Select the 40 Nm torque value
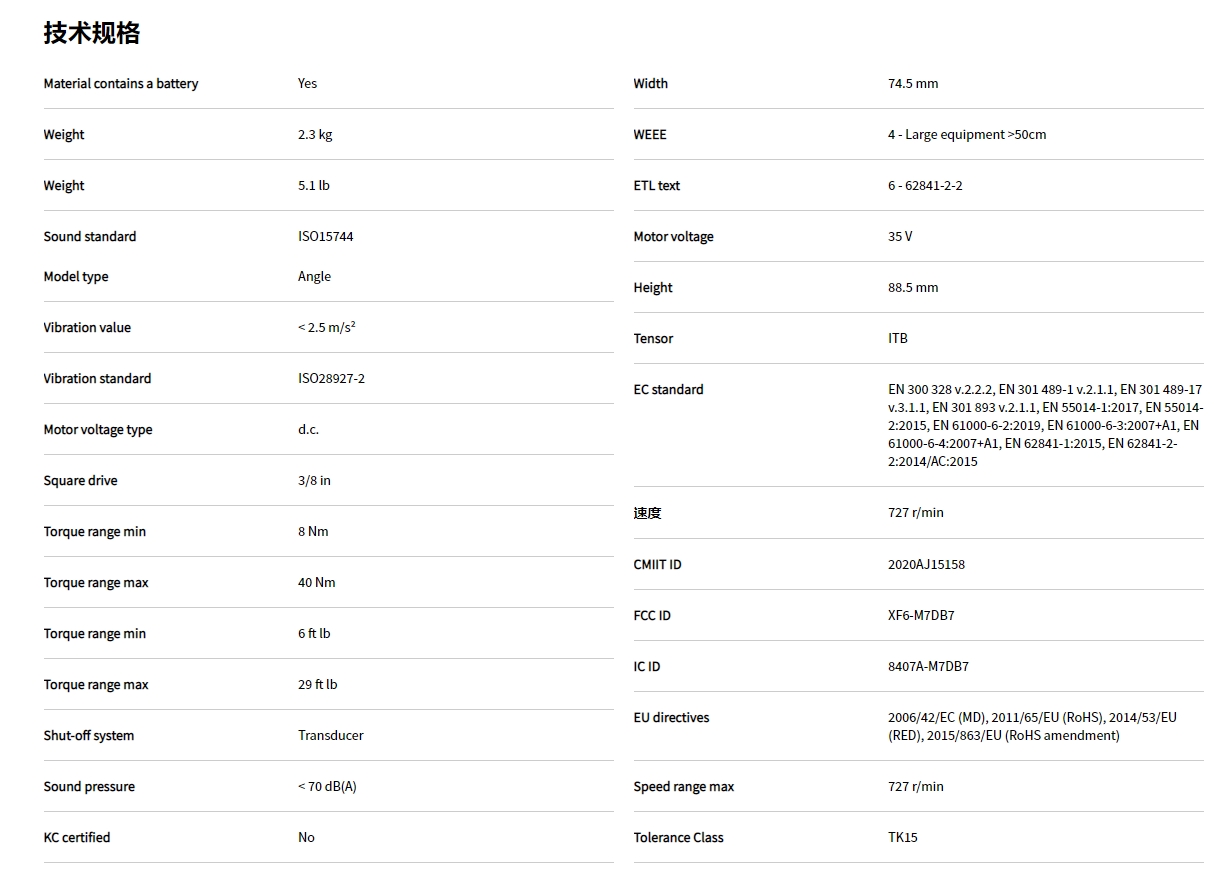This screenshot has width=1229, height=870. 317,583
